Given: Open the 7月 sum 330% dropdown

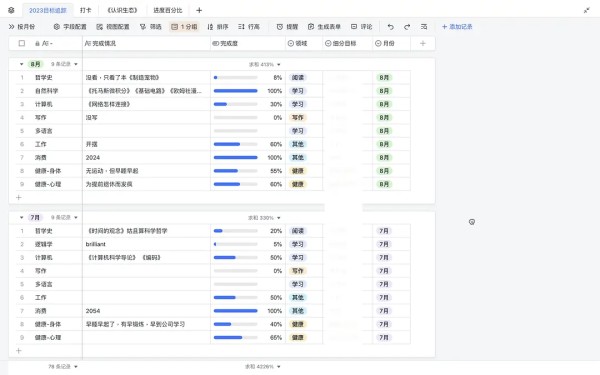Looking at the screenshot, I should click(x=264, y=218).
